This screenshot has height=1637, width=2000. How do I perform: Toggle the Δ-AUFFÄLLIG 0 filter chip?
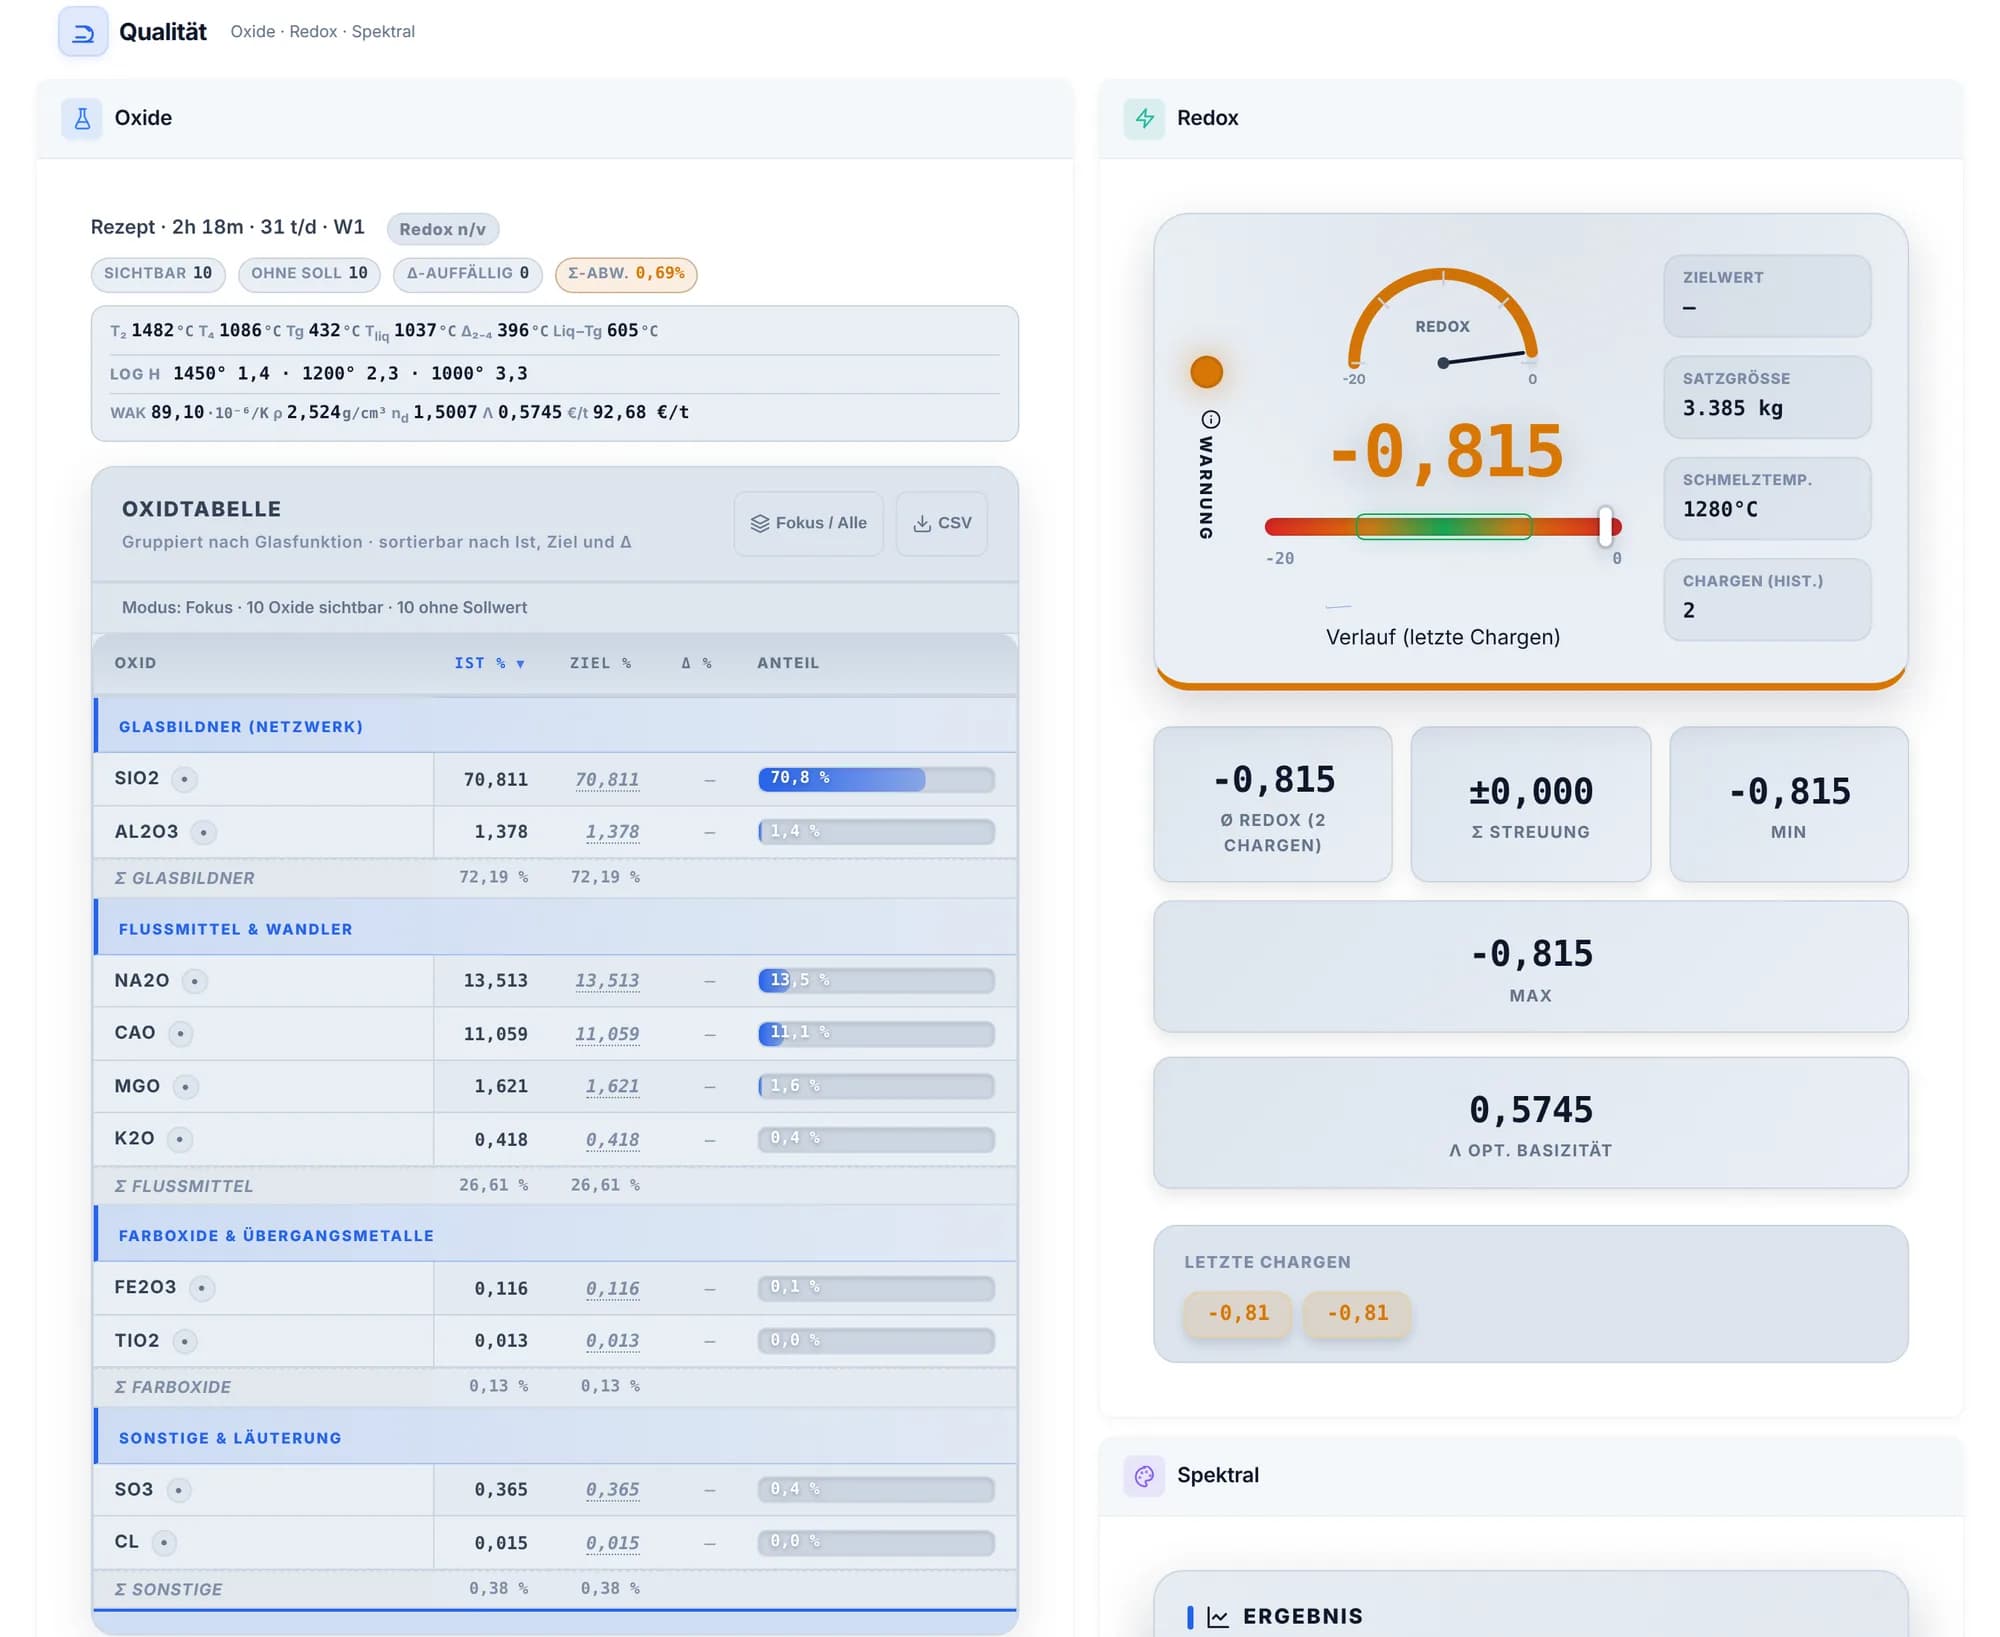point(468,273)
